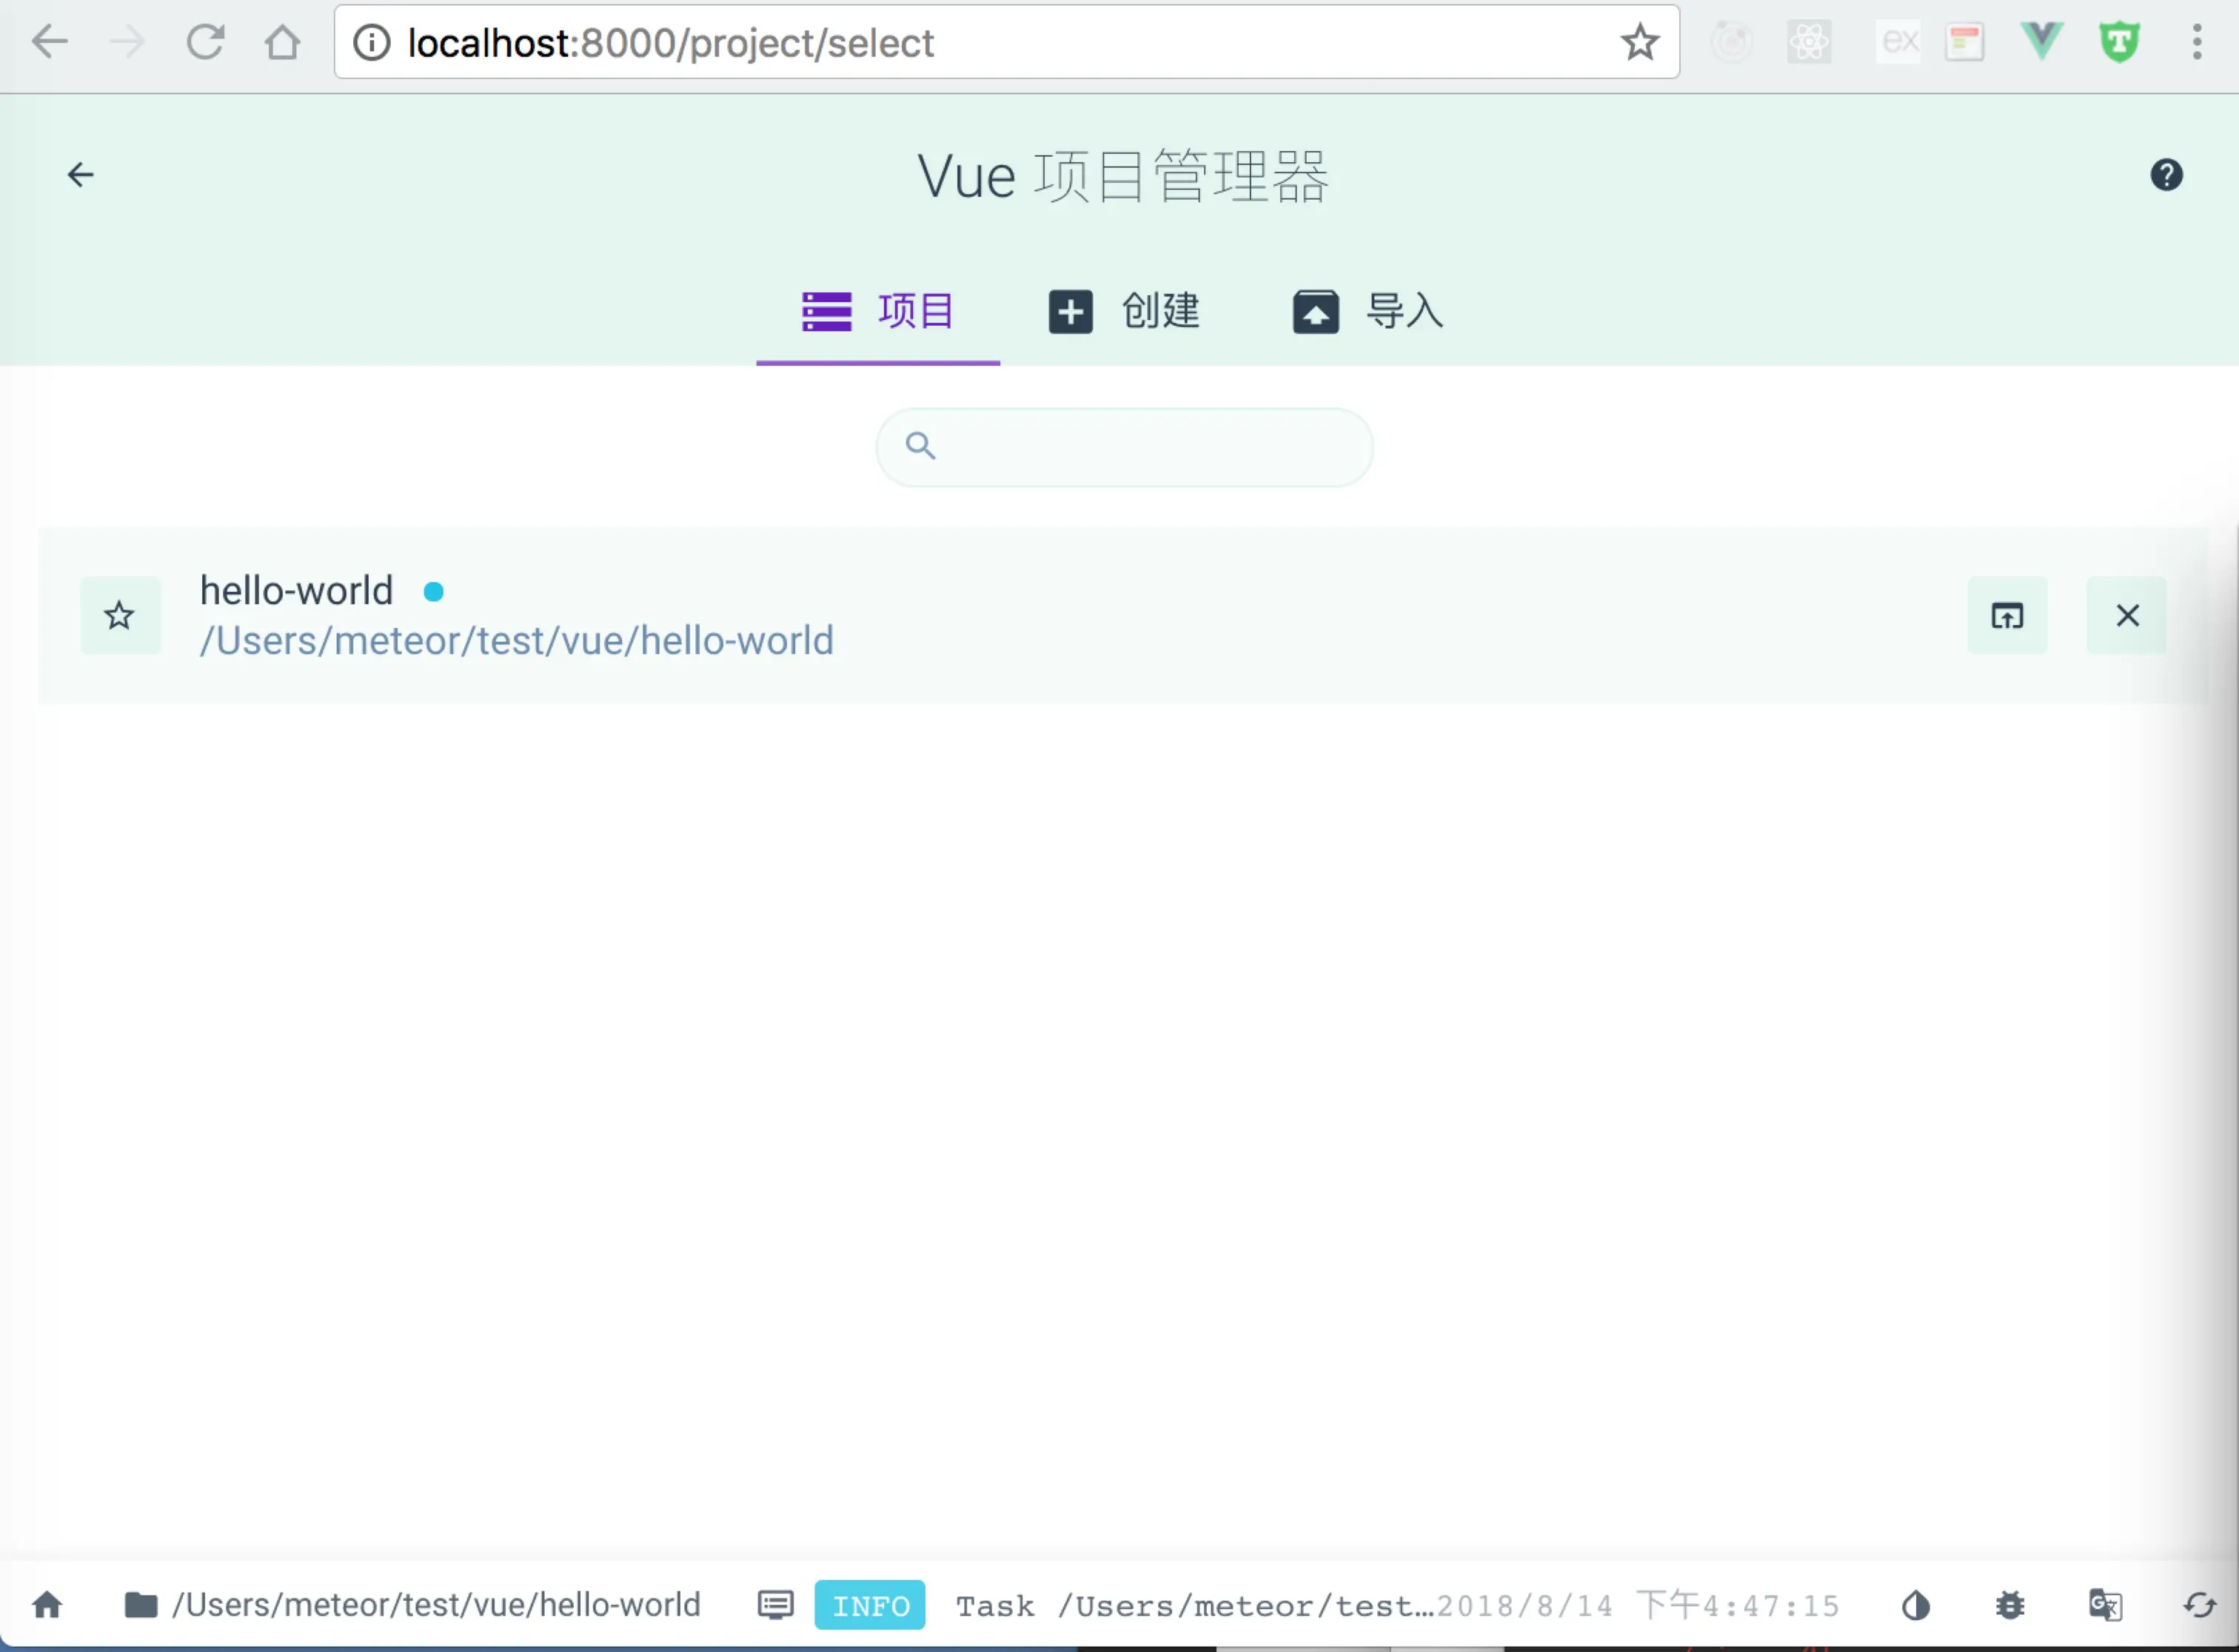Image resolution: width=2239 pixels, height=1652 pixels.
Task: Click the INFO log badge
Action: coord(869,1605)
